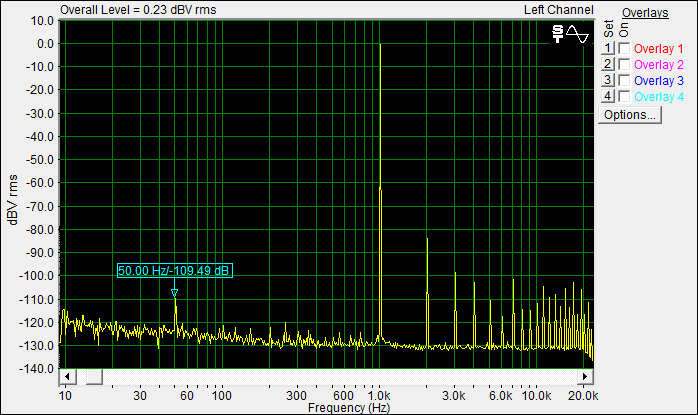The image size is (698, 415).
Task: Click the 10.0 value on the level axis
Action: coord(42,20)
